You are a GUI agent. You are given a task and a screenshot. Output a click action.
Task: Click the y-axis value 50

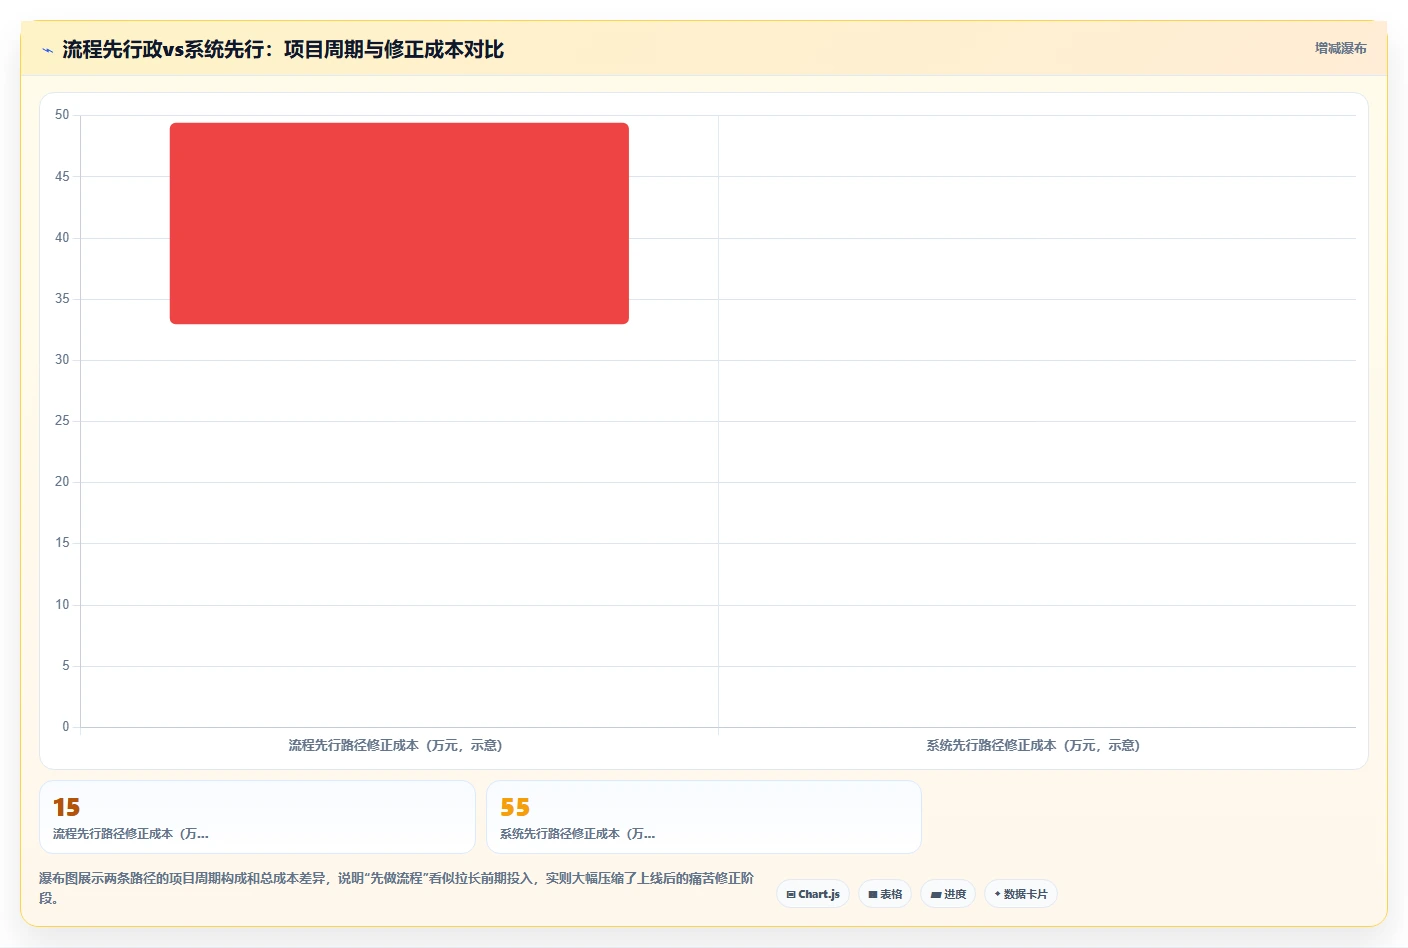pyautogui.click(x=62, y=115)
